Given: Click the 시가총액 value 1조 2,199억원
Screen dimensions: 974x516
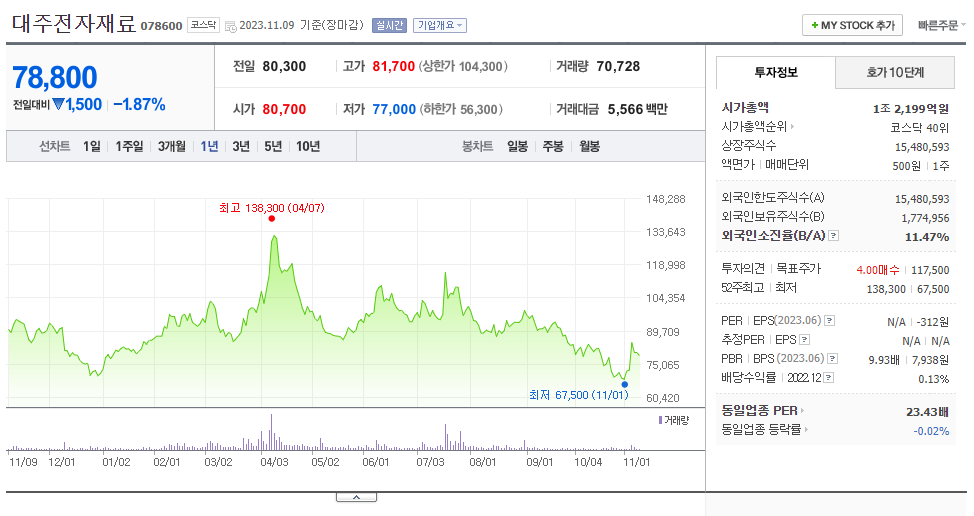Looking at the screenshot, I should click(911, 109).
